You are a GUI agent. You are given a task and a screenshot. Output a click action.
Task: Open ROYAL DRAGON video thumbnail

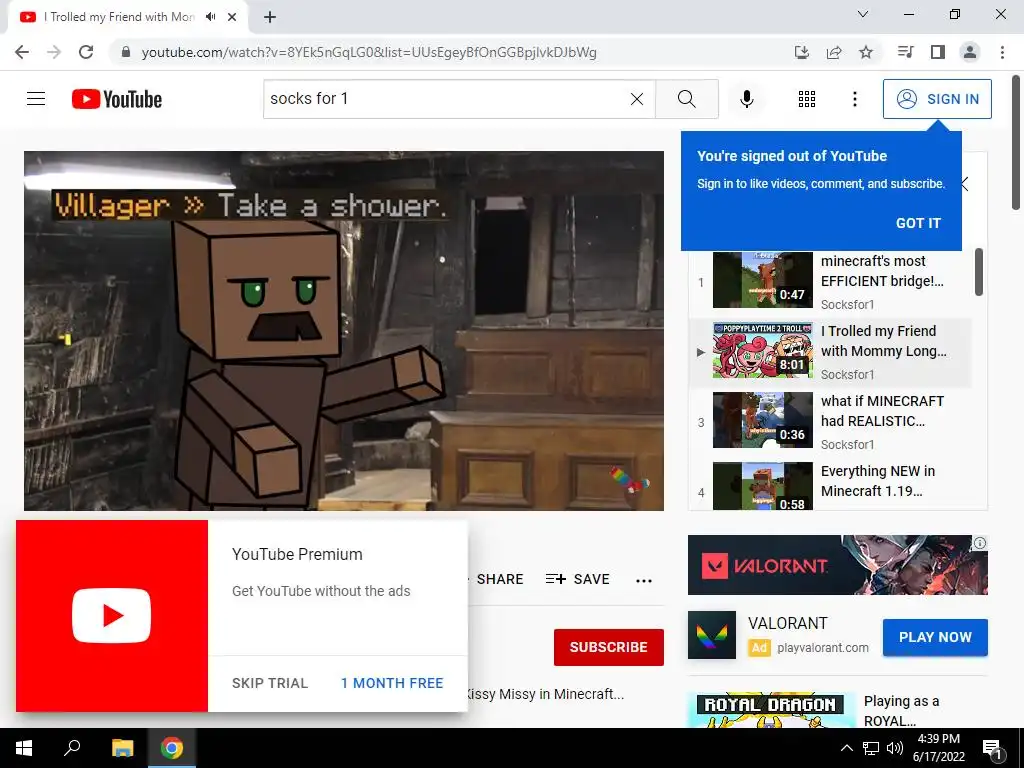[771, 711]
